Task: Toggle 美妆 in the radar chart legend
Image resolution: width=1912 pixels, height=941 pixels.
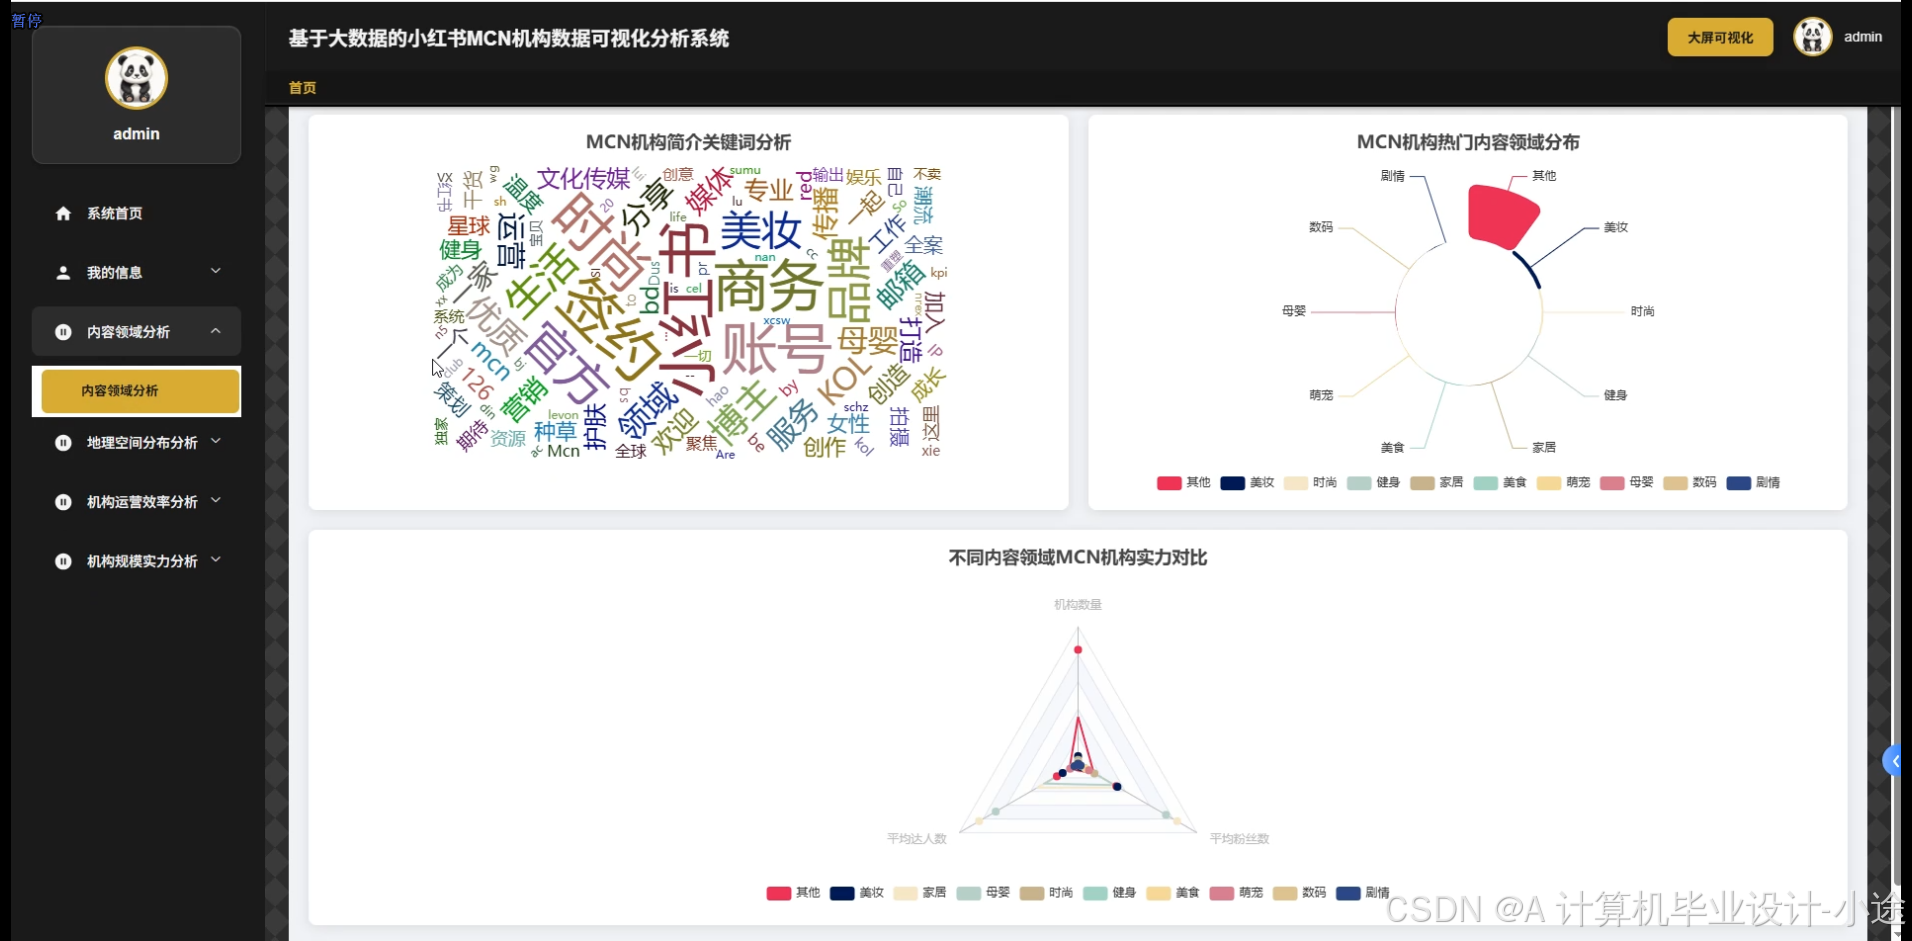Action: pyautogui.click(x=857, y=893)
